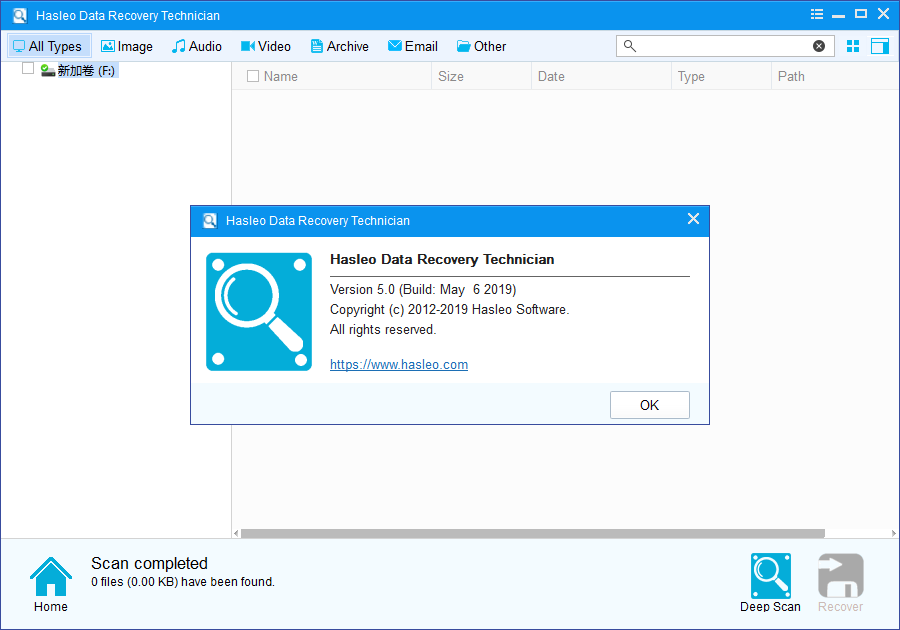Screen dimensions: 900x630
Task: Sort file list by Type column
Action: pos(721,76)
